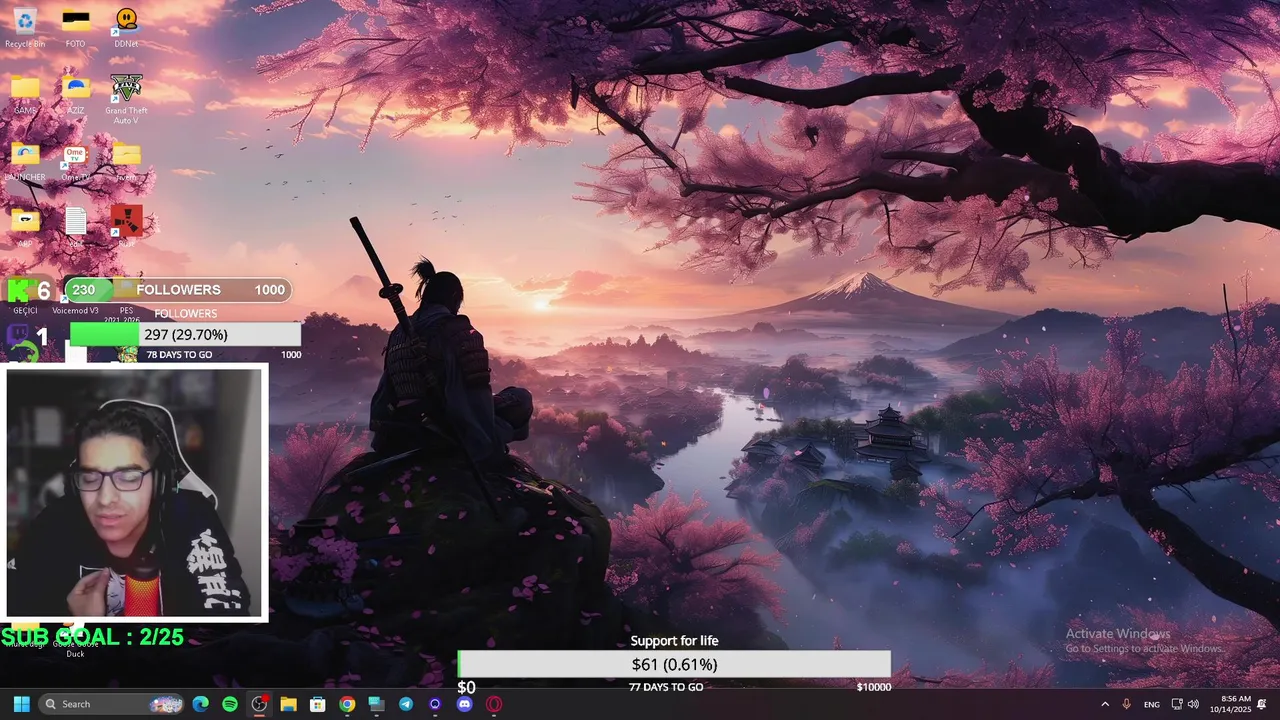Open Discord from the taskbar
1280x720 pixels.
[x=464, y=704]
